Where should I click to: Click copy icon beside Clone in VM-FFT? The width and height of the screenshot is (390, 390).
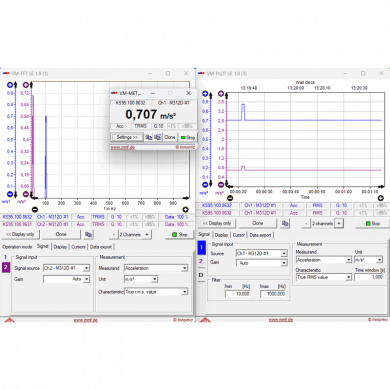pos(88,234)
